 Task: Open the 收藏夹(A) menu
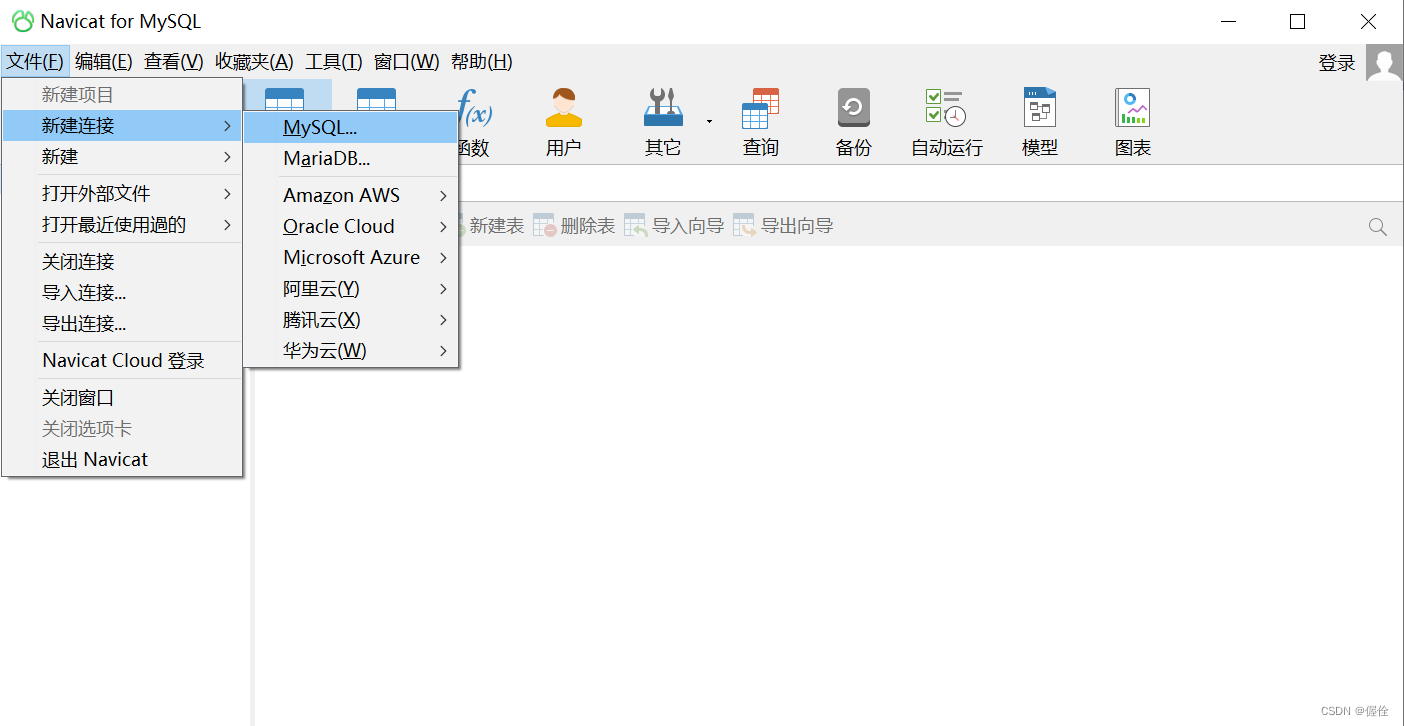(254, 62)
